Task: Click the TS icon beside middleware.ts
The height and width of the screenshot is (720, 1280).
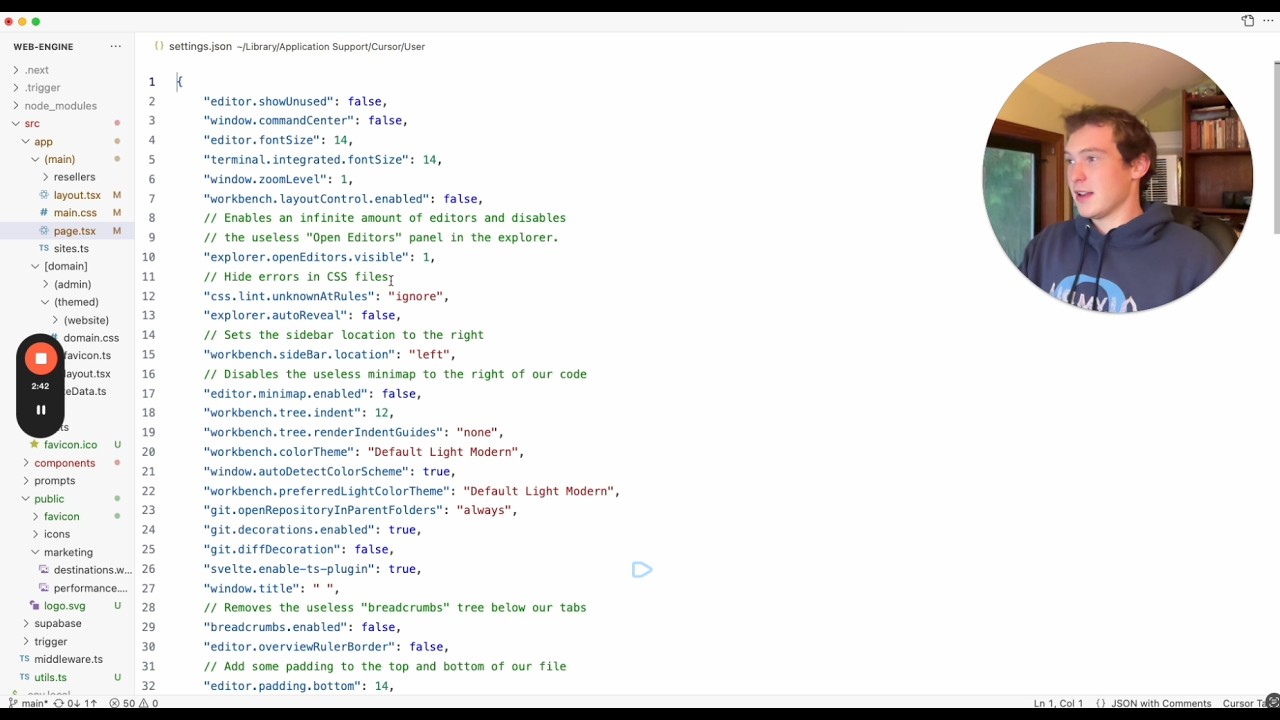Action: pyautogui.click(x=25, y=659)
